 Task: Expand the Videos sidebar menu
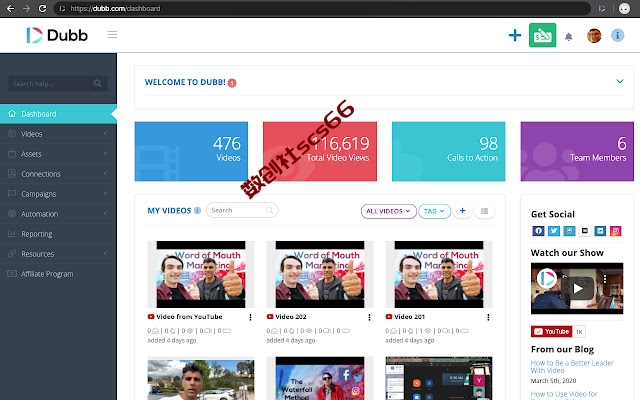click(58, 134)
